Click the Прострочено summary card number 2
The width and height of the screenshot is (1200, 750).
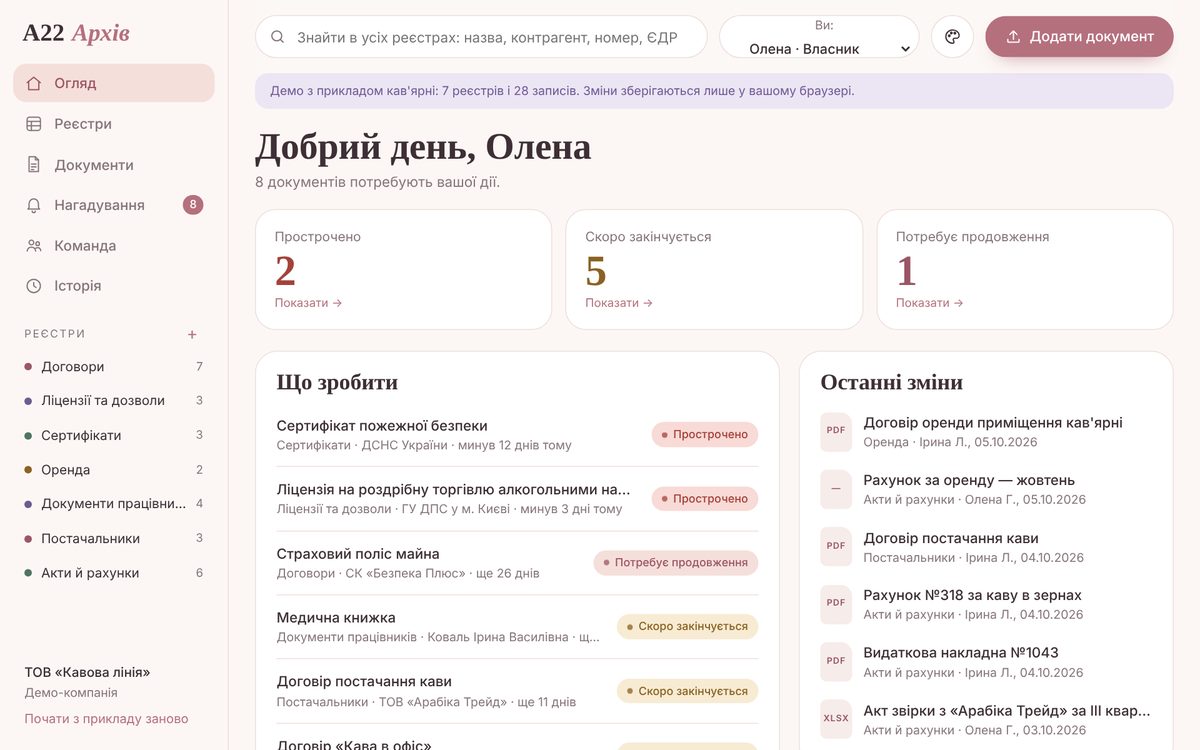(x=285, y=271)
